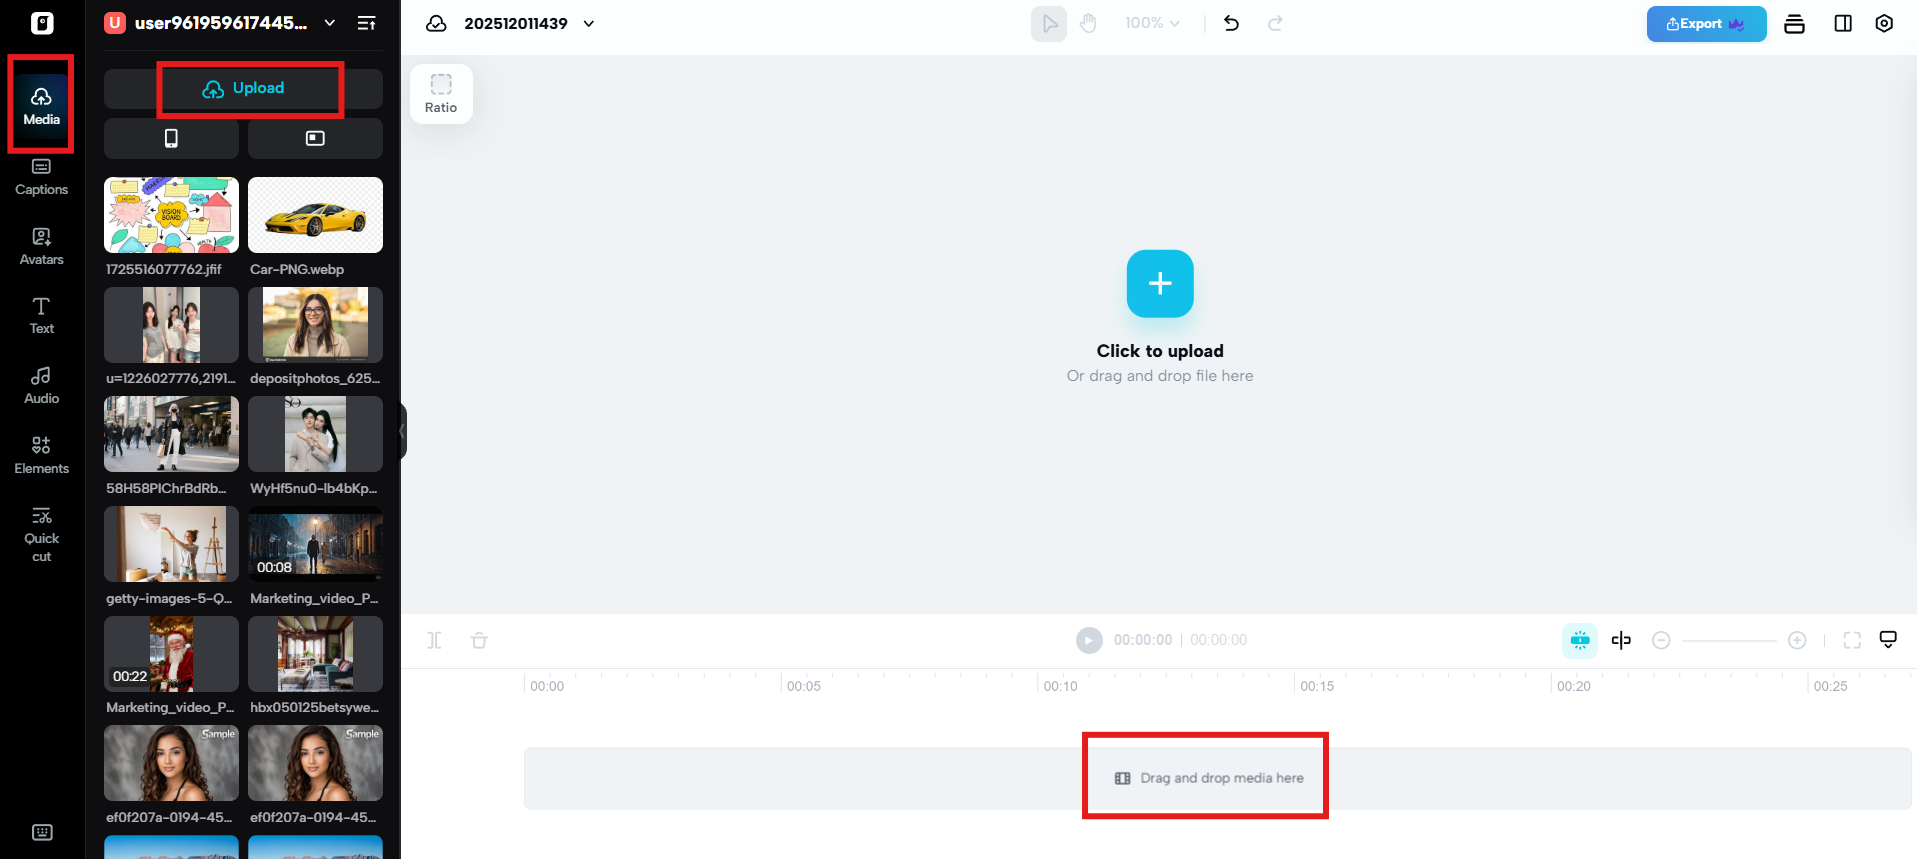Viewport: 1917px width, 859px height.
Task: Switch to the Media tab
Action: (41, 105)
